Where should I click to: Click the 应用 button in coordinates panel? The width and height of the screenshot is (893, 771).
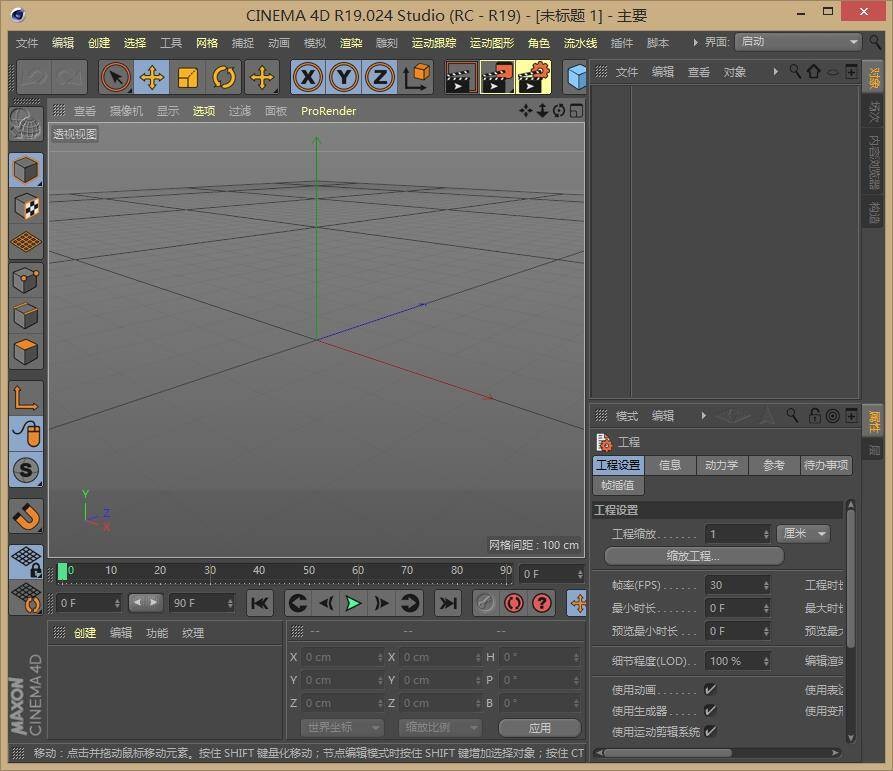(539, 728)
